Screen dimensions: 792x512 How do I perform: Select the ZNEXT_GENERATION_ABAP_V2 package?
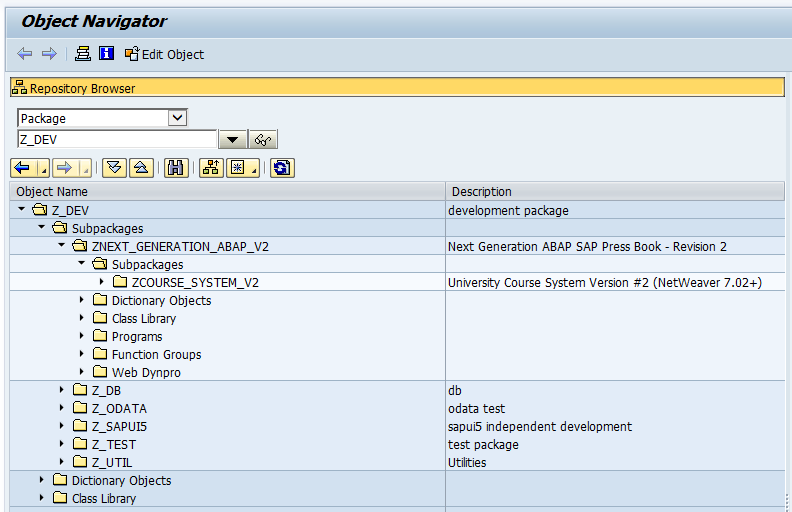(x=180, y=246)
